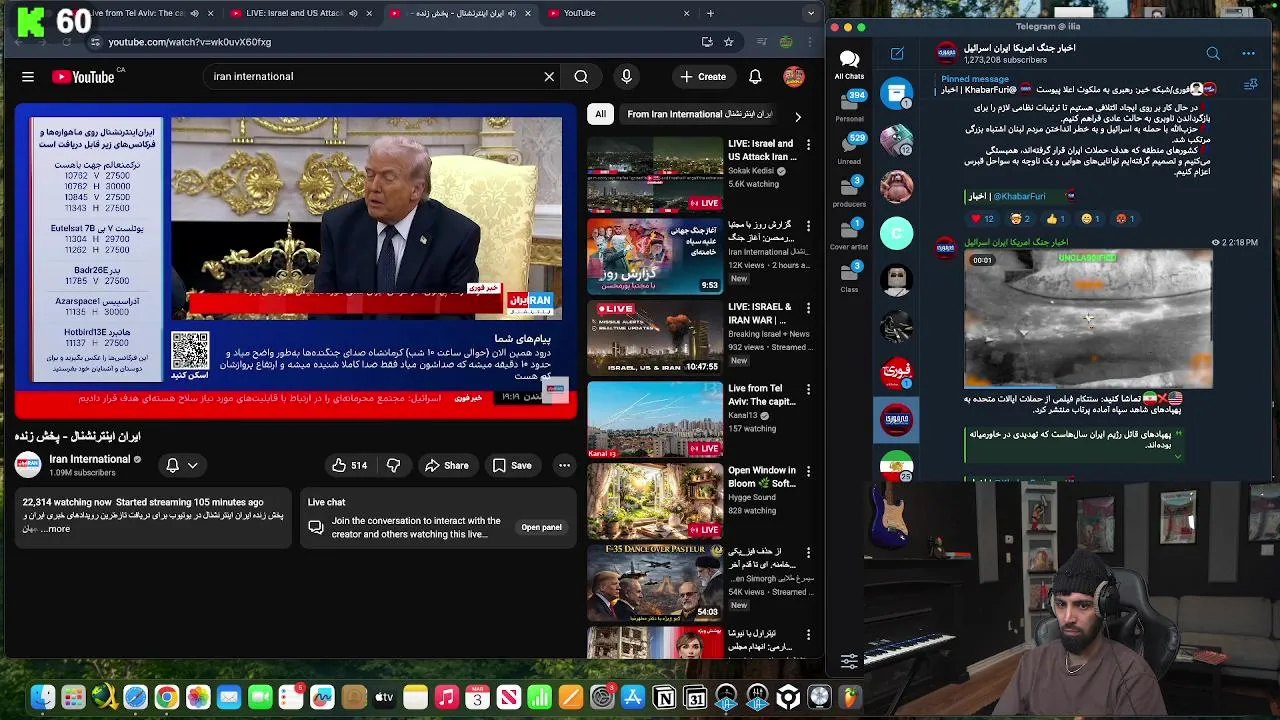
Task: Open options for Open Window in Bloom video
Action: point(808,471)
